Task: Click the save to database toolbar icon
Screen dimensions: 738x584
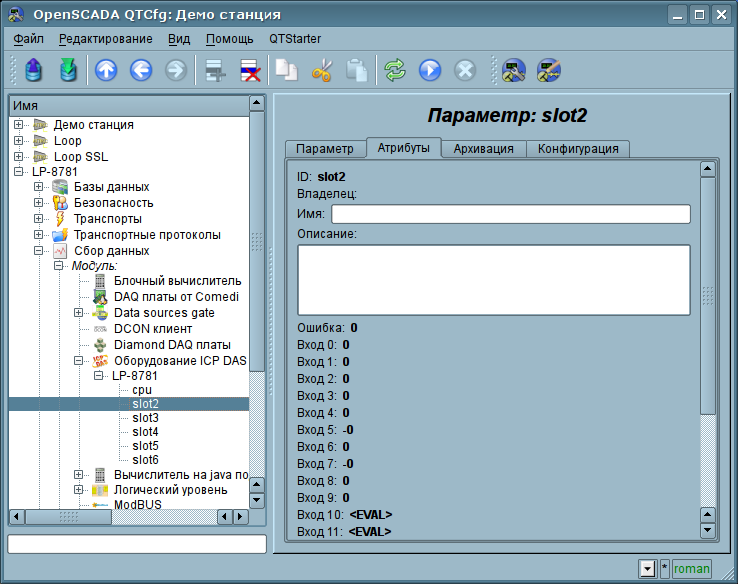Action: [67, 71]
